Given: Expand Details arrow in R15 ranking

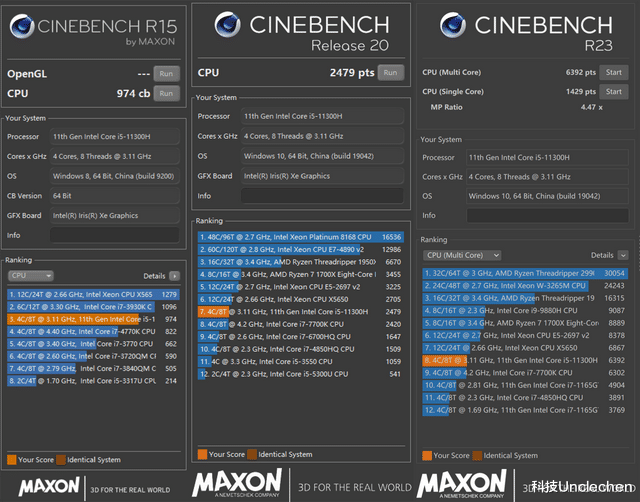Looking at the screenshot, I should click(174, 276).
